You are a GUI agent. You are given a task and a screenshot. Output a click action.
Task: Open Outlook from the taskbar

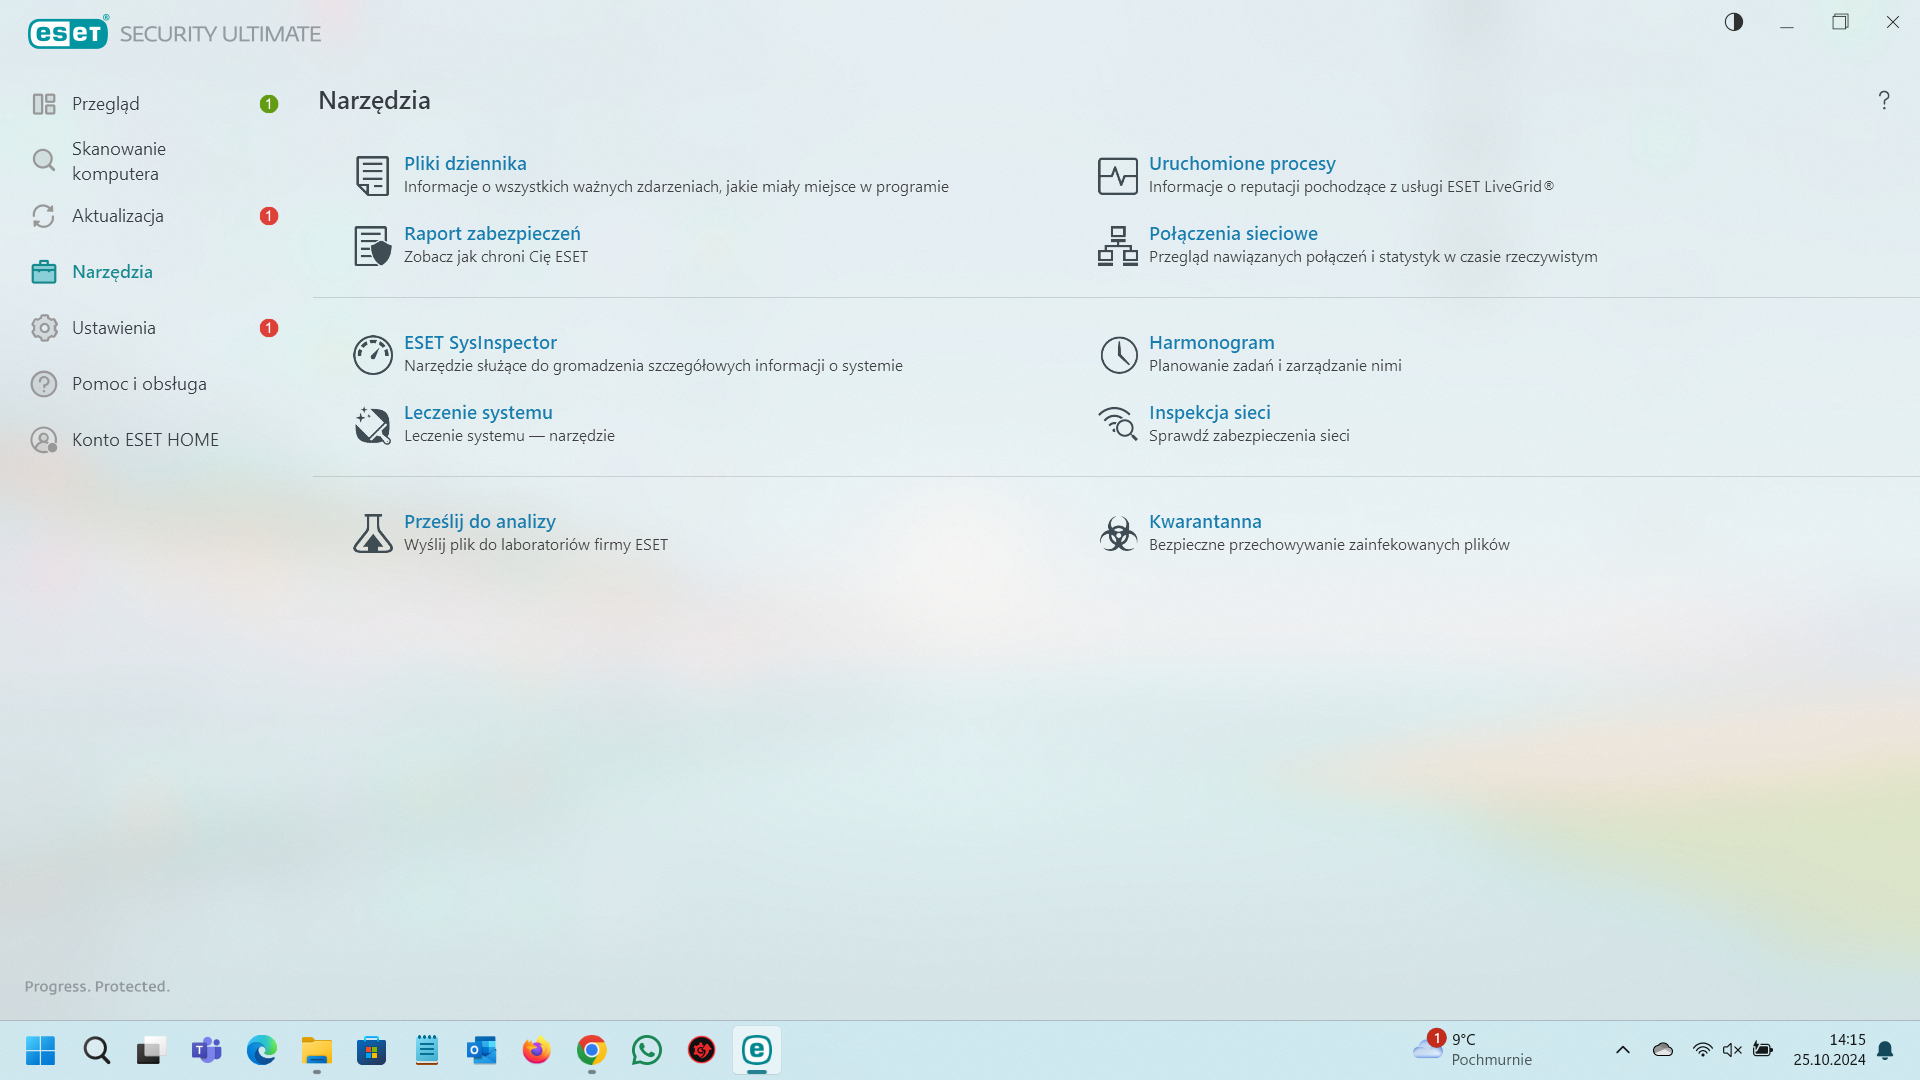click(482, 1050)
